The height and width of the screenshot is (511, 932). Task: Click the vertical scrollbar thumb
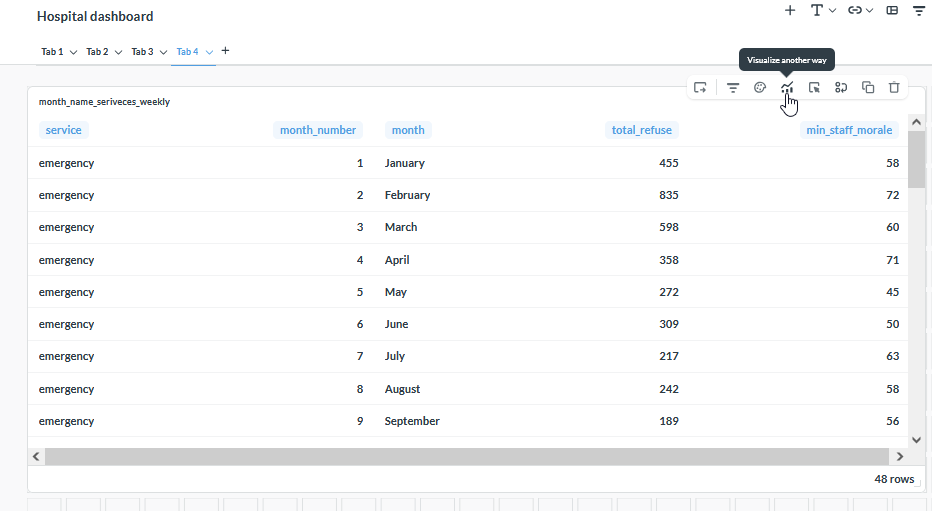917,159
